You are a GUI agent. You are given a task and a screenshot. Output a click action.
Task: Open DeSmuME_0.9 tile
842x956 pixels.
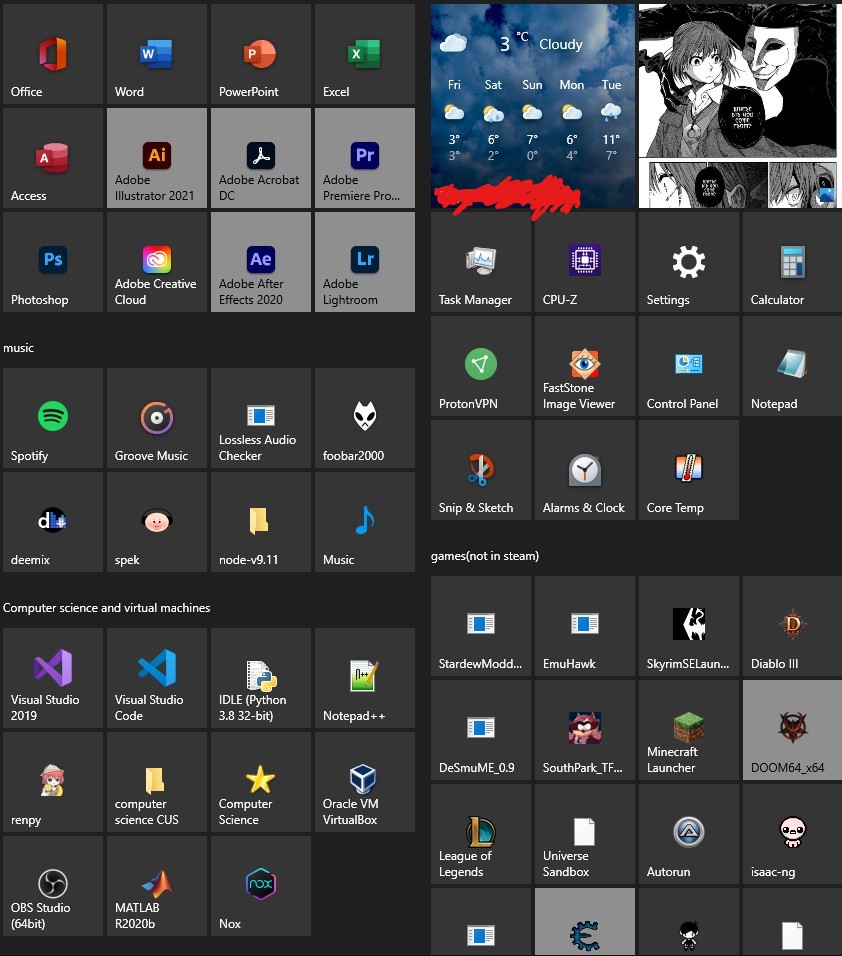point(481,730)
